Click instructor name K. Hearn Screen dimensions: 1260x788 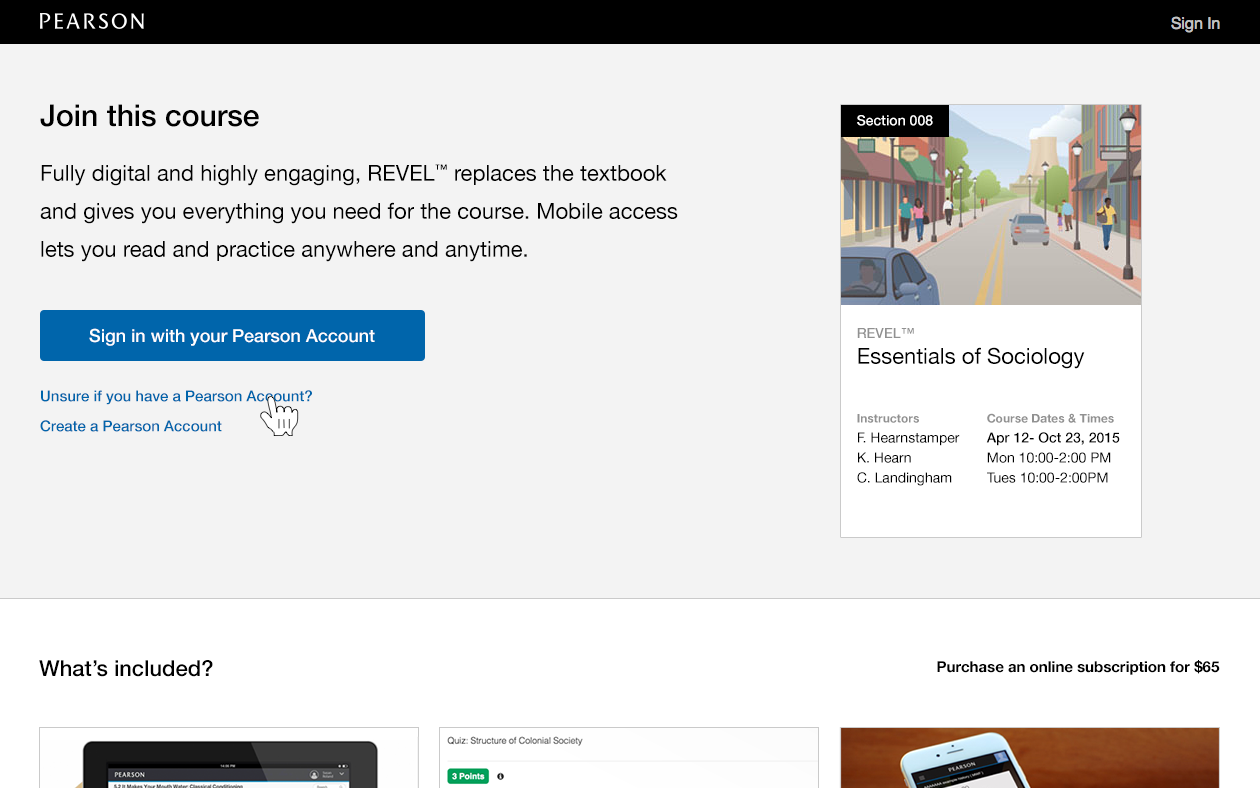884,458
